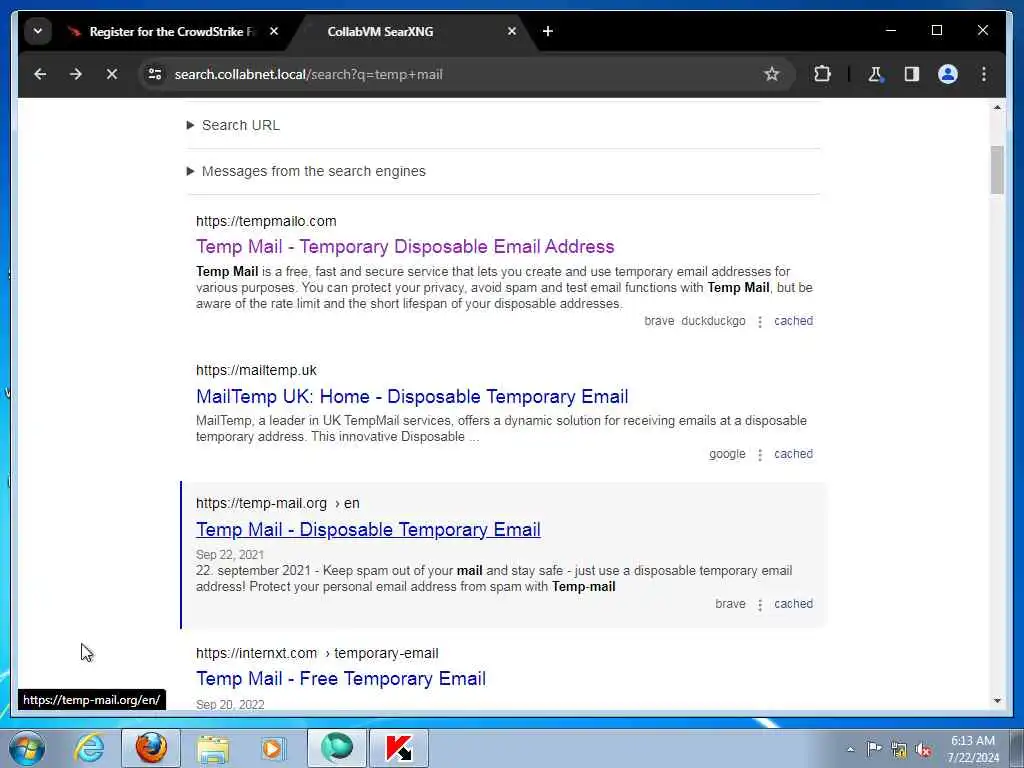
Task: Open the Extensions puzzle icon
Action: pyautogui.click(x=822, y=74)
